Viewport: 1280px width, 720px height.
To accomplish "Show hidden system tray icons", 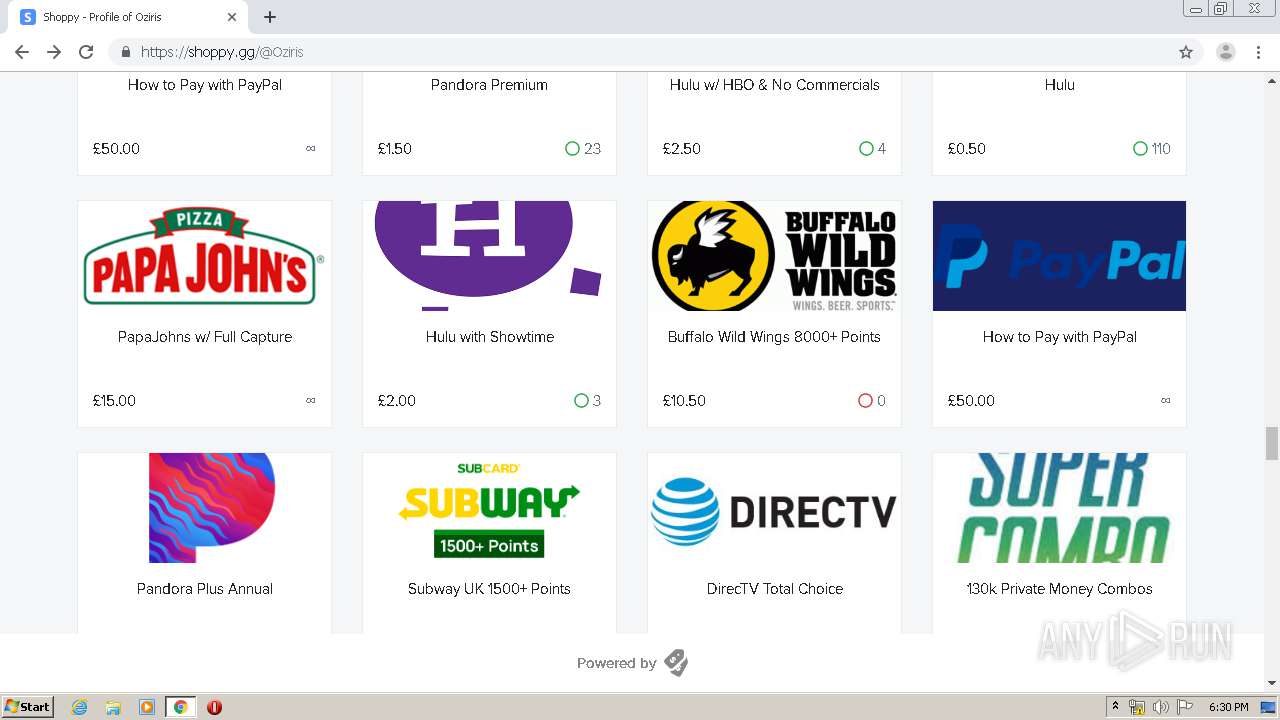I will (1115, 707).
